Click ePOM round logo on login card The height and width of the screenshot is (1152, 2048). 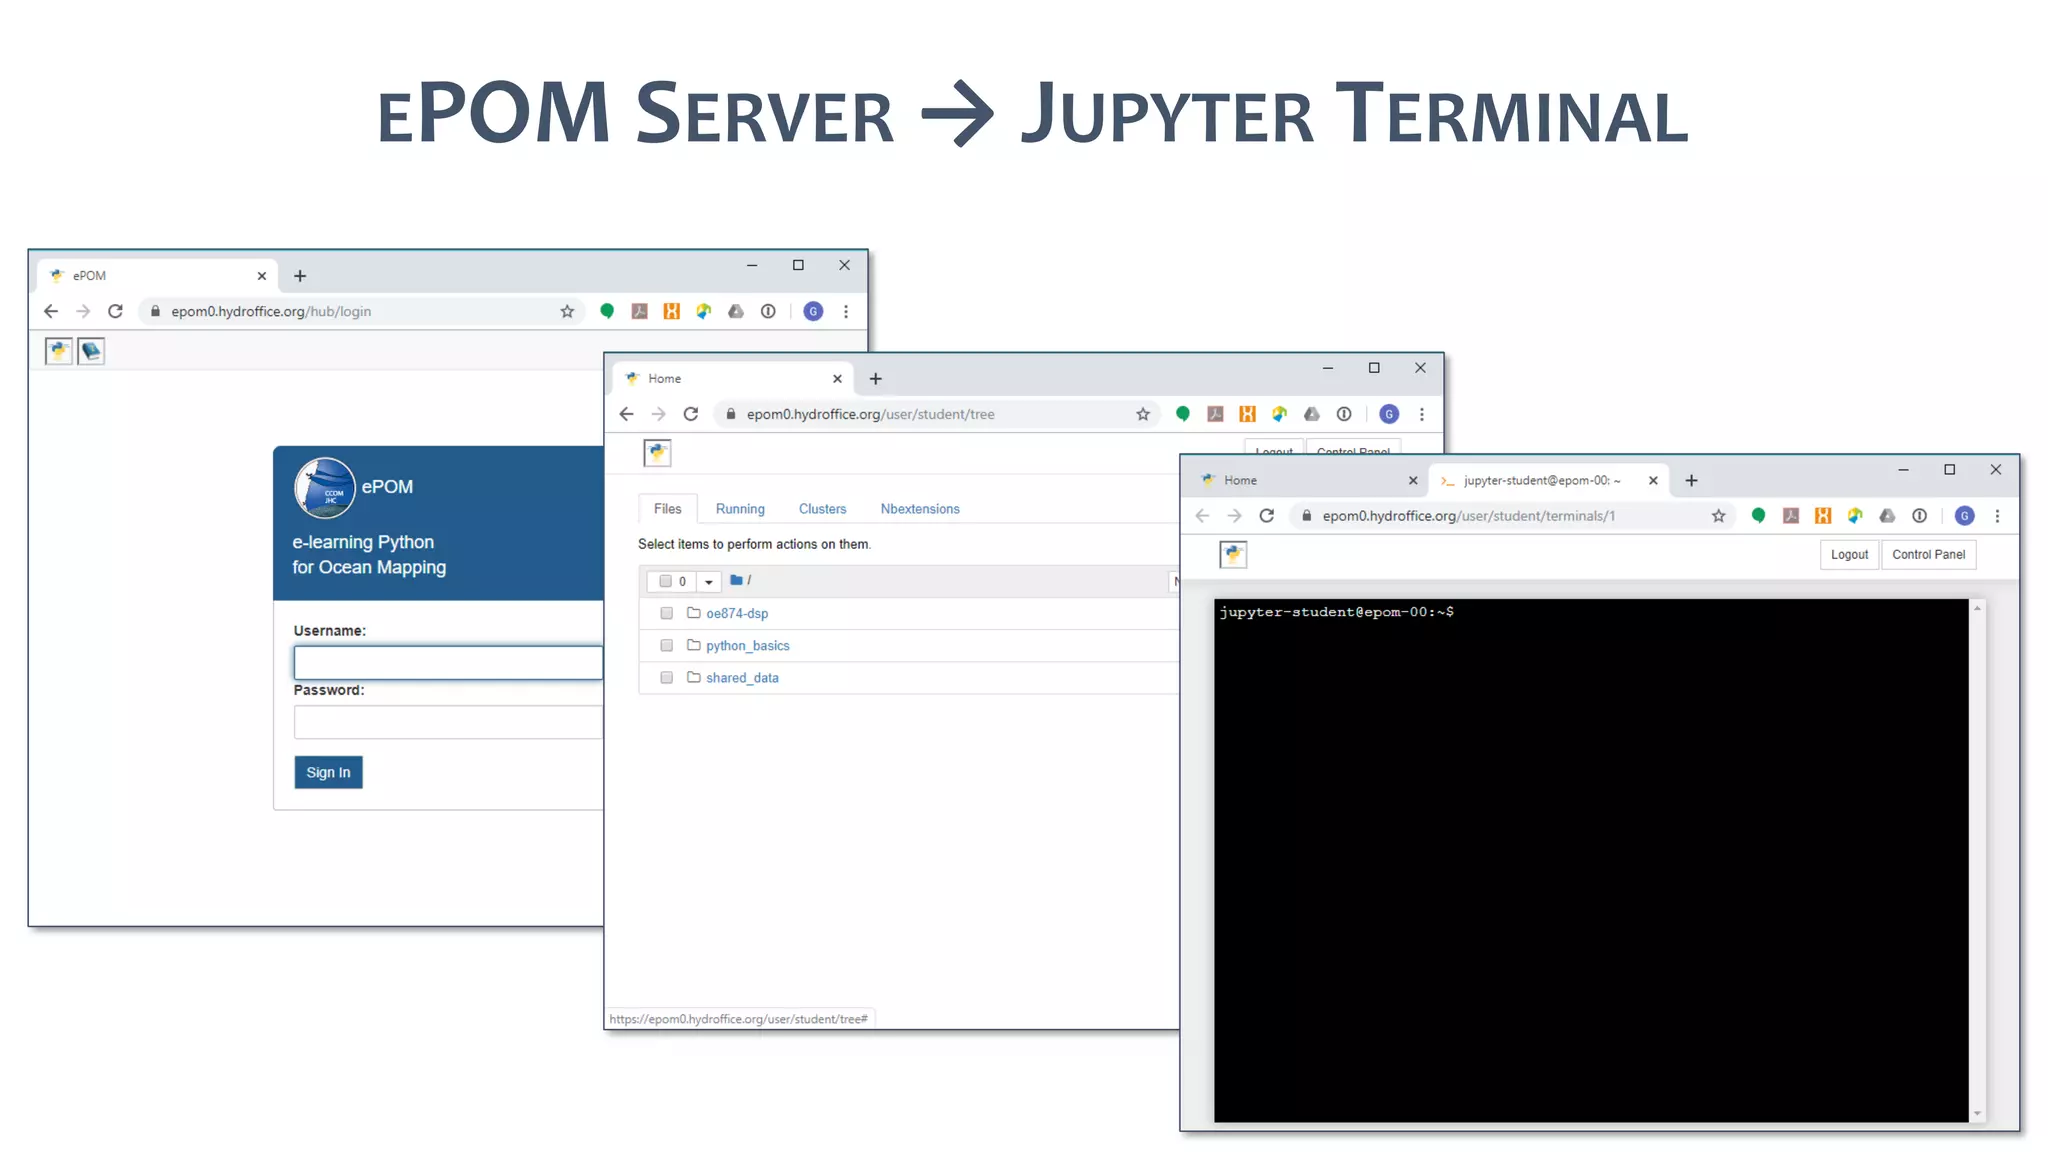(325, 488)
